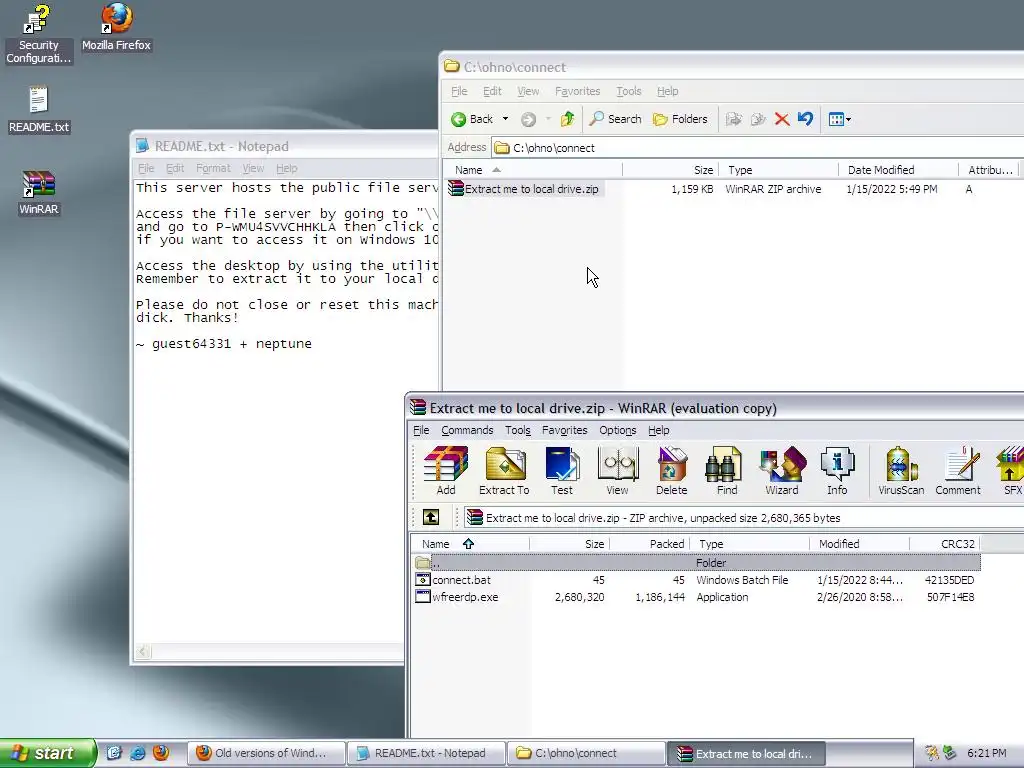Launch the Wizard in WinRAR toolbar
1024x768 pixels.
coord(782,471)
